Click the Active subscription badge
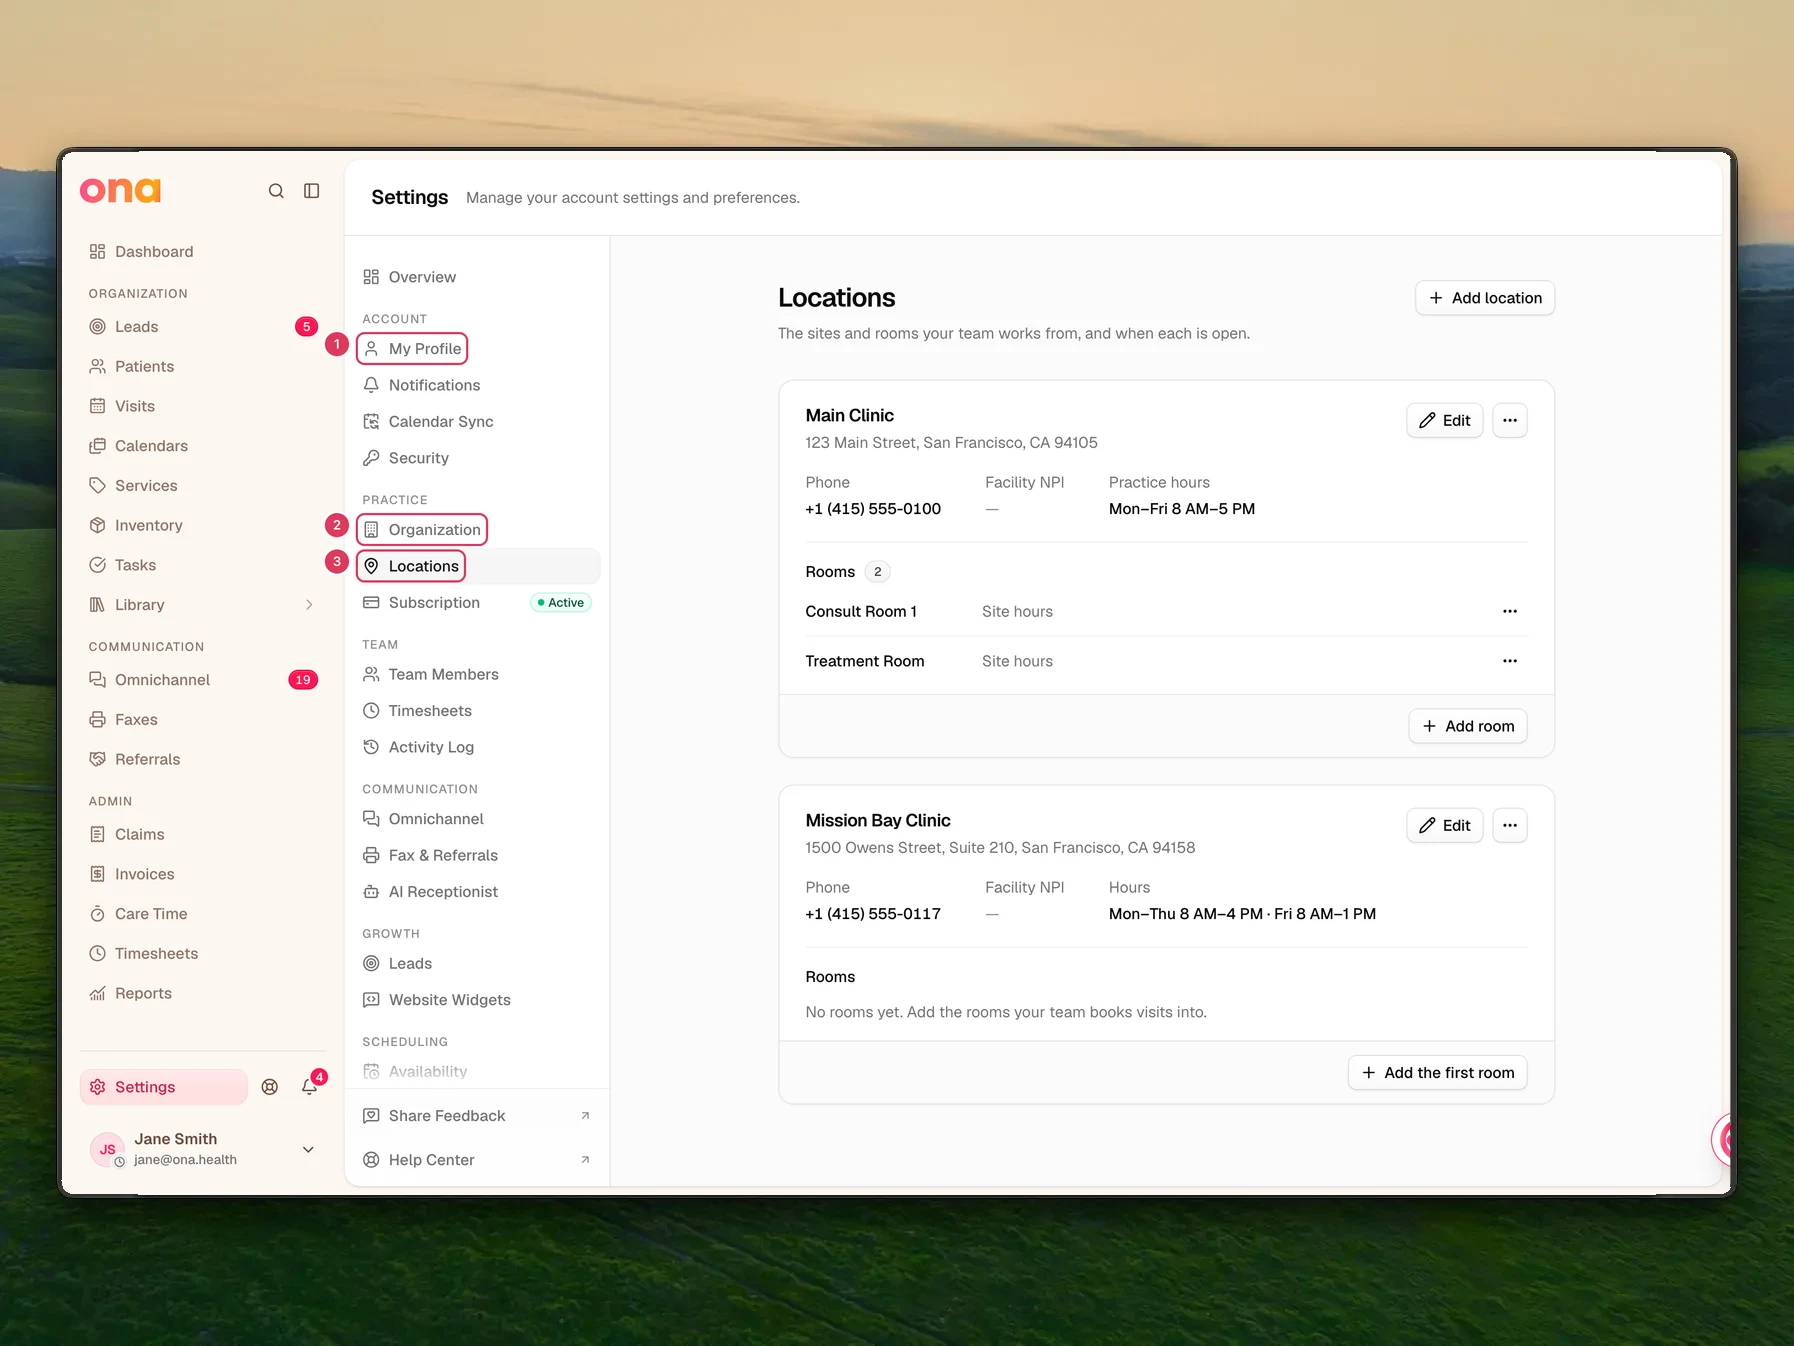Viewport: 1794px width, 1346px height. pos(561,603)
